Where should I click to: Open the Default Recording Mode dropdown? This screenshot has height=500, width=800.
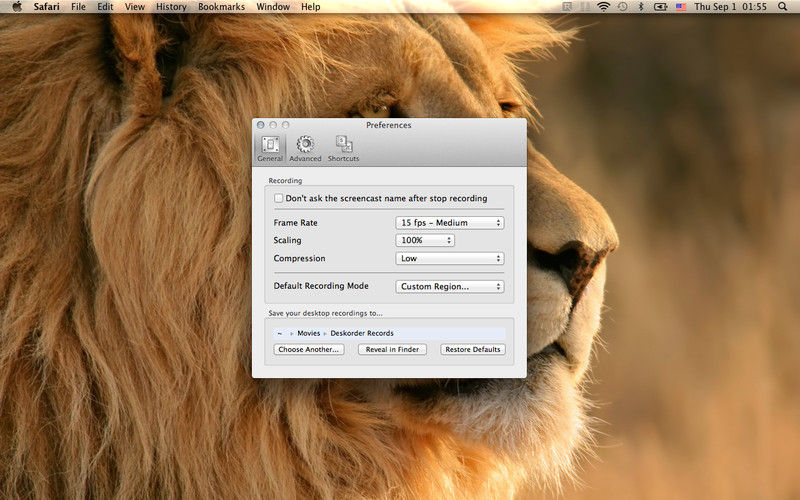point(449,287)
